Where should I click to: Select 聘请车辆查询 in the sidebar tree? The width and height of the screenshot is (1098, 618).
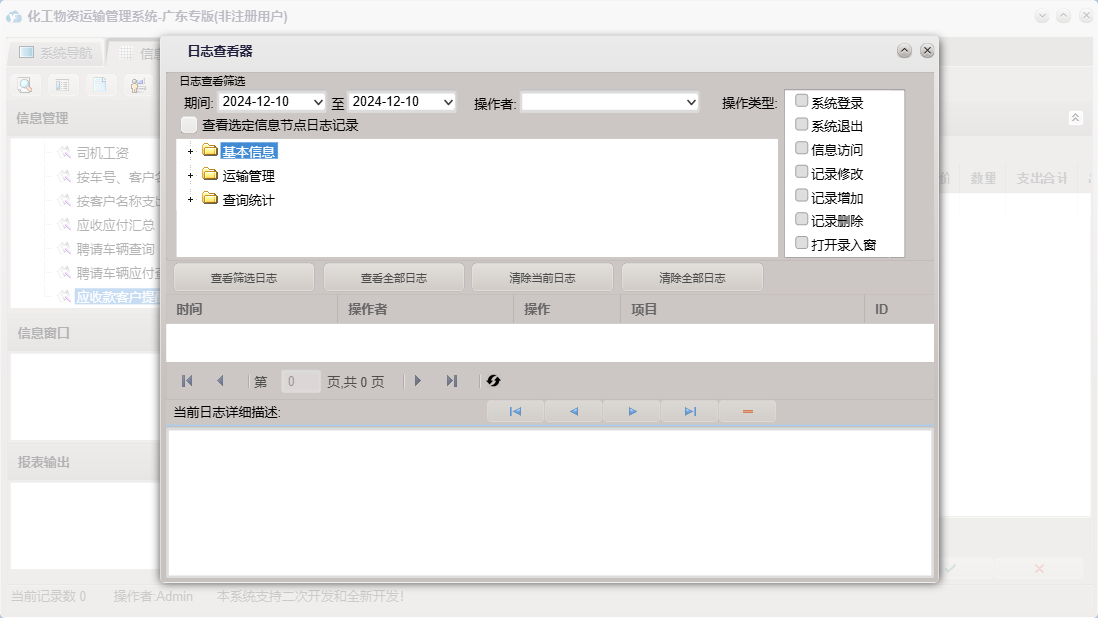pos(116,248)
